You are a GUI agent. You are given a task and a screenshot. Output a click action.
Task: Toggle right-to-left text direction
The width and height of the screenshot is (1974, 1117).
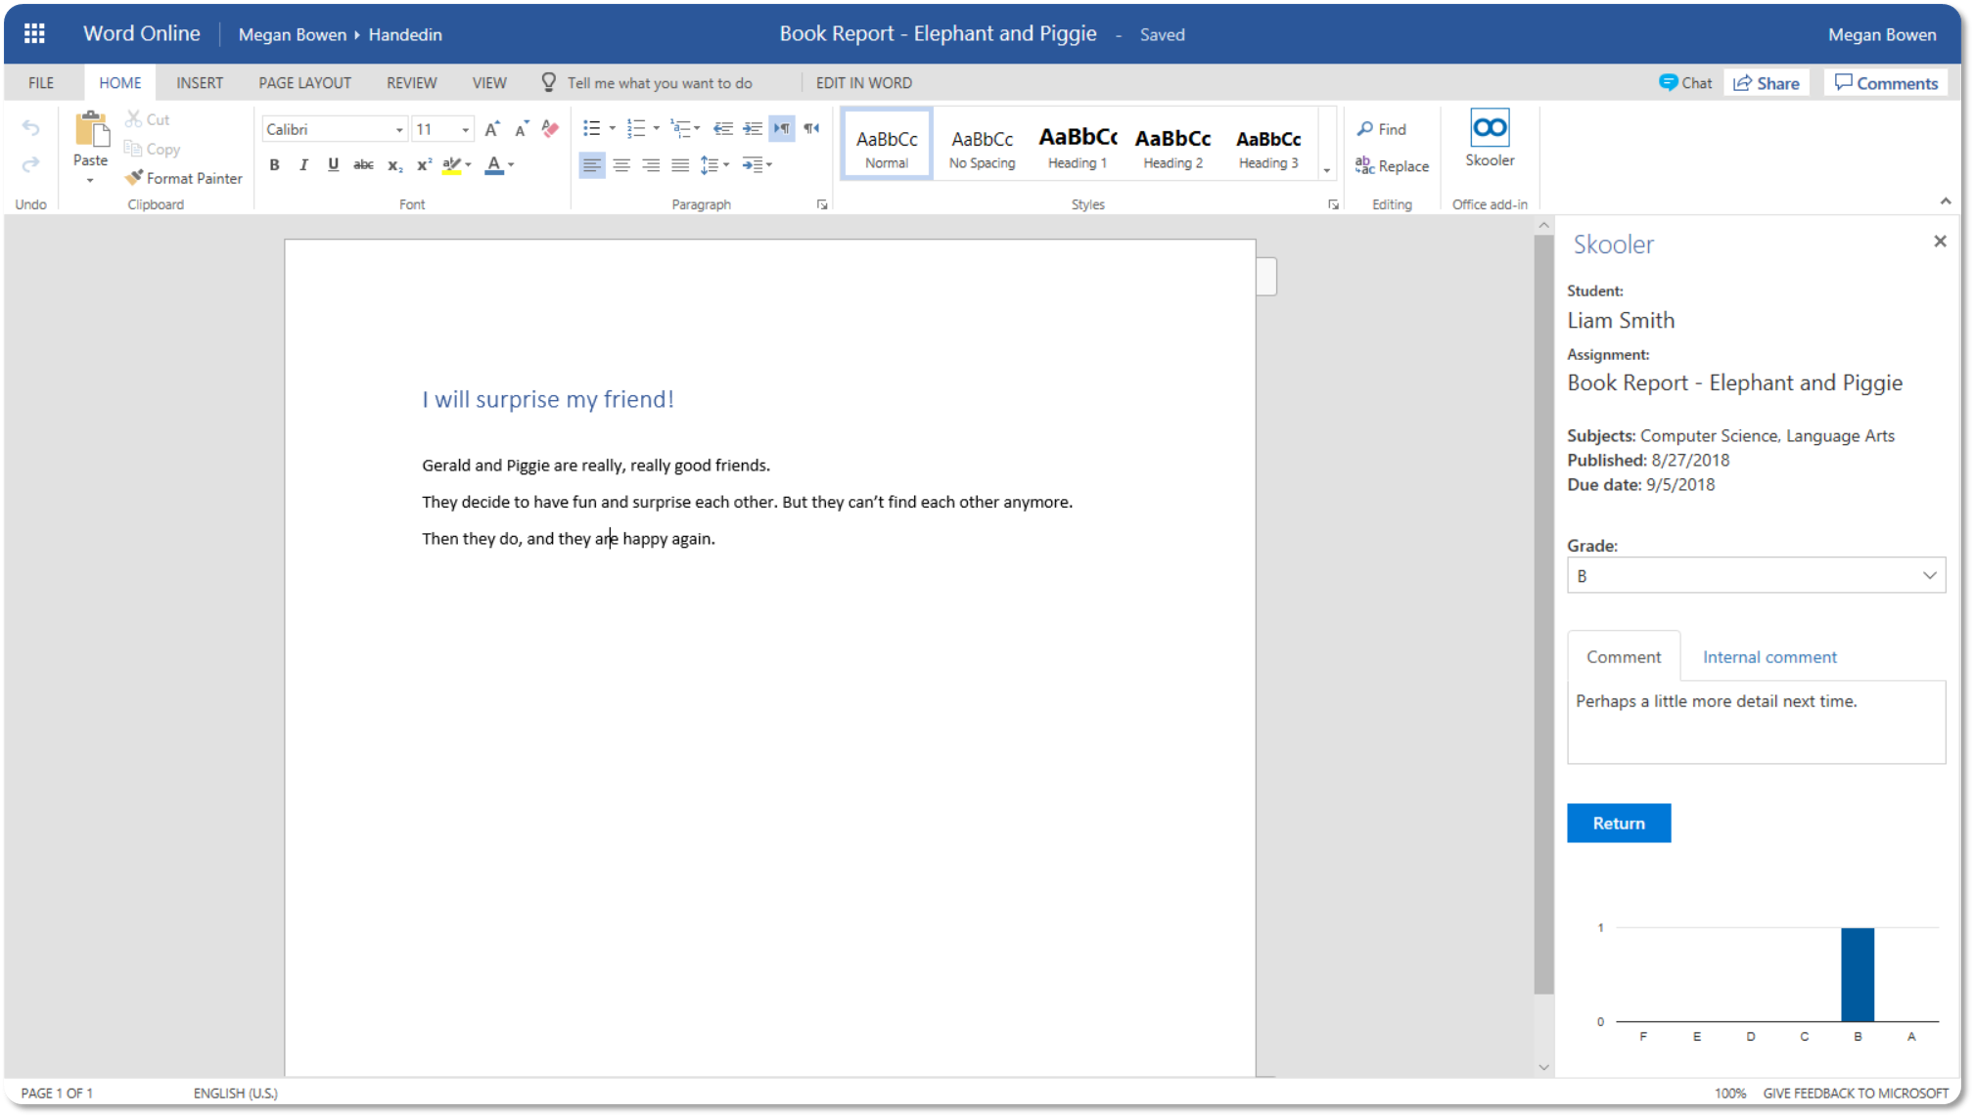[812, 128]
